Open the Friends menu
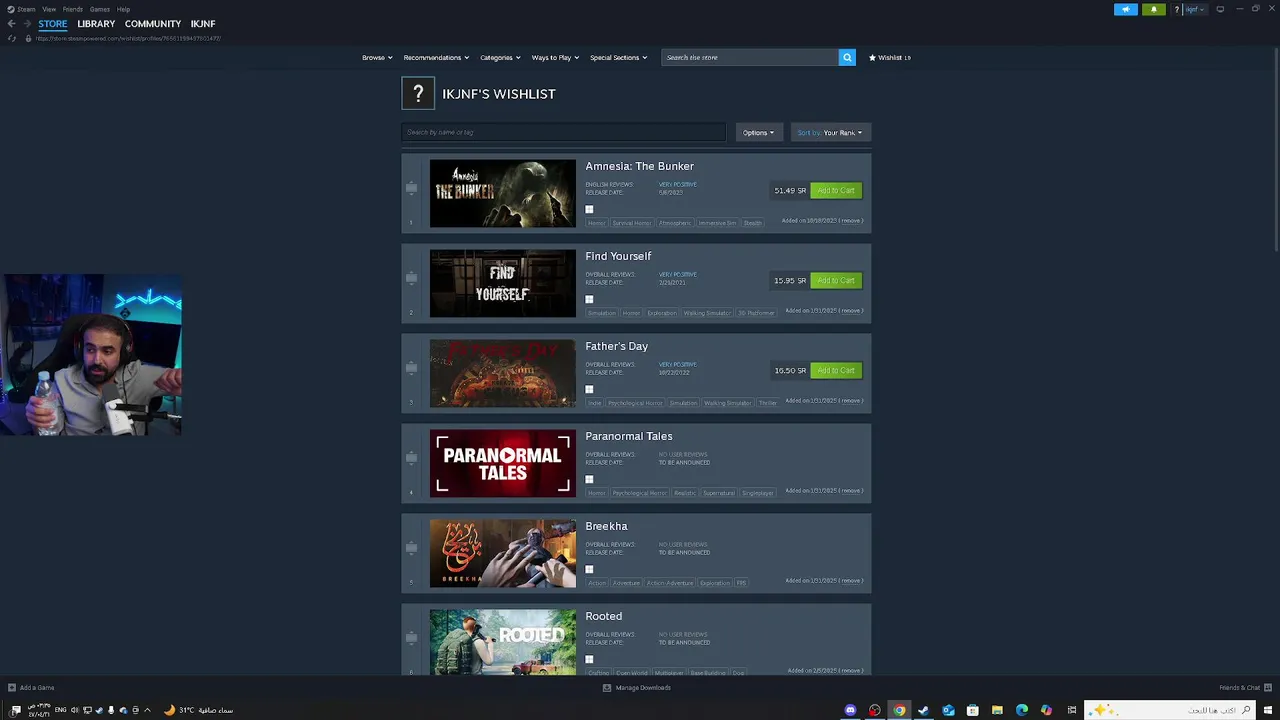This screenshot has height=720, width=1280. (x=73, y=9)
